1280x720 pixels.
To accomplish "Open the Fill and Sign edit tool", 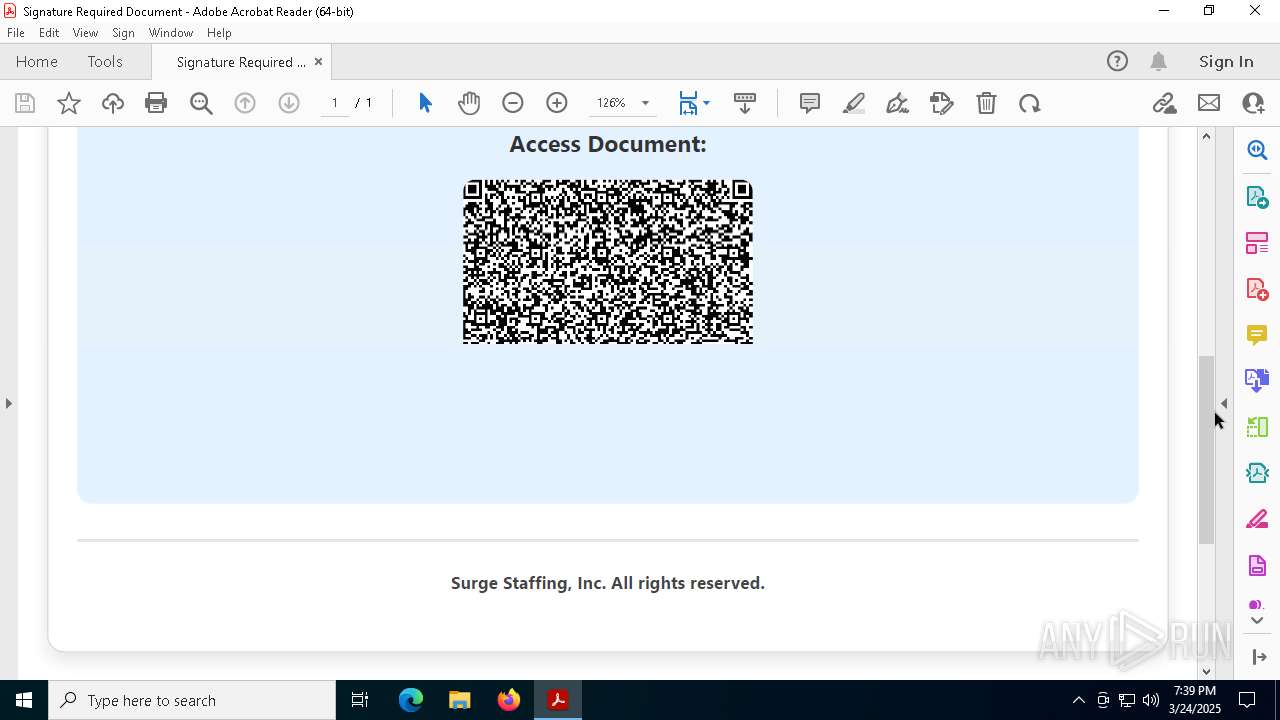I will point(942,103).
